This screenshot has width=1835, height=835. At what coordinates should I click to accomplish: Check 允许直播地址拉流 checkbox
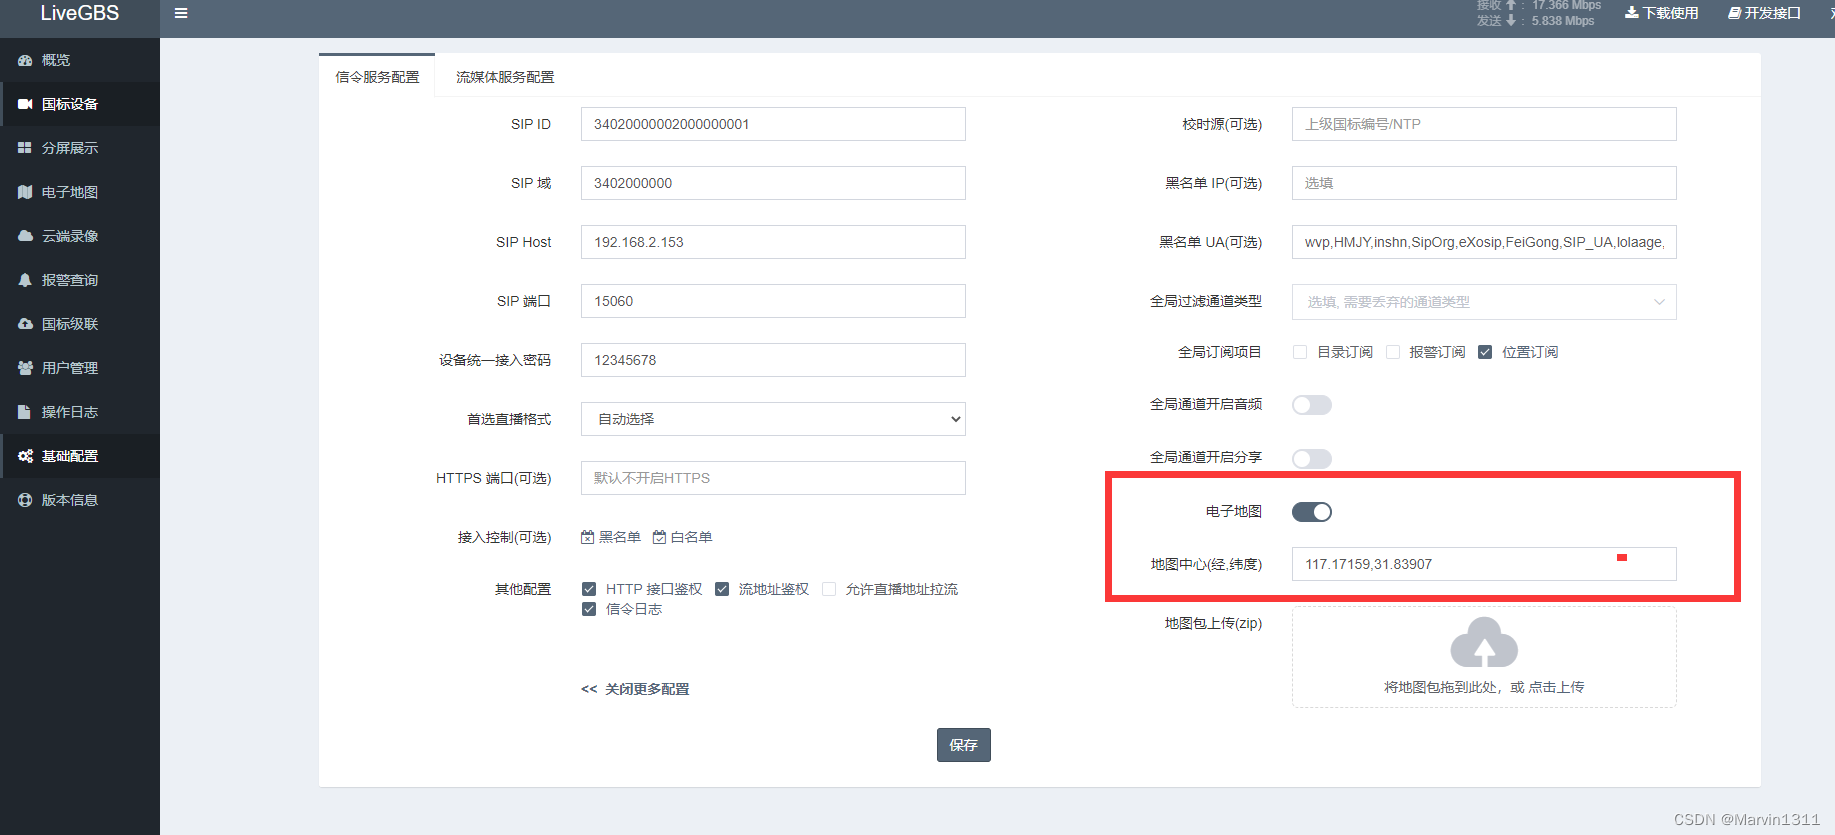point(829,589)
